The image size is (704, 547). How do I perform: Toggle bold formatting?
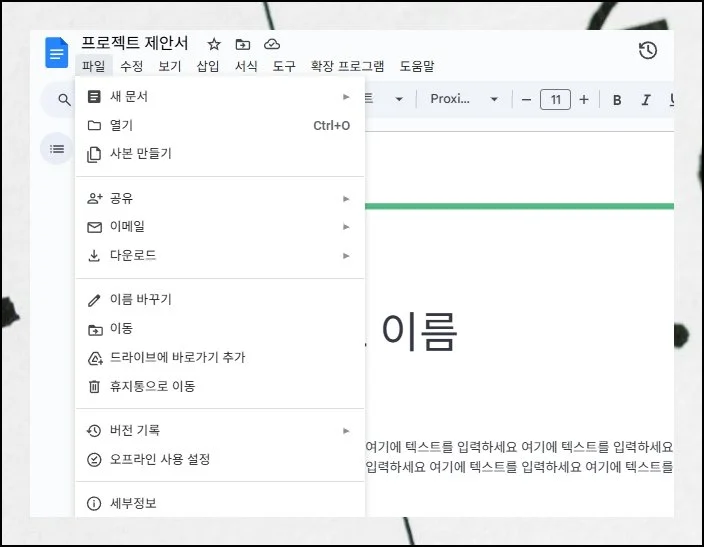pyautogui.click(x=617, y=100)
